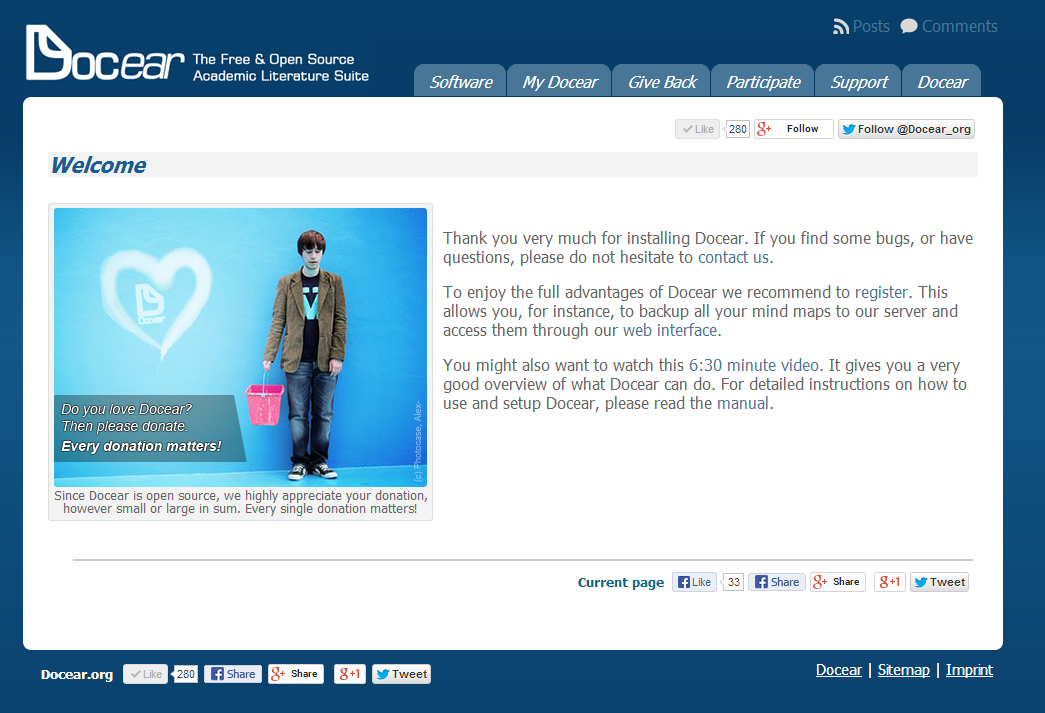Open the manual link
This screenshot has width=1045, height=713.
[742, 403]
